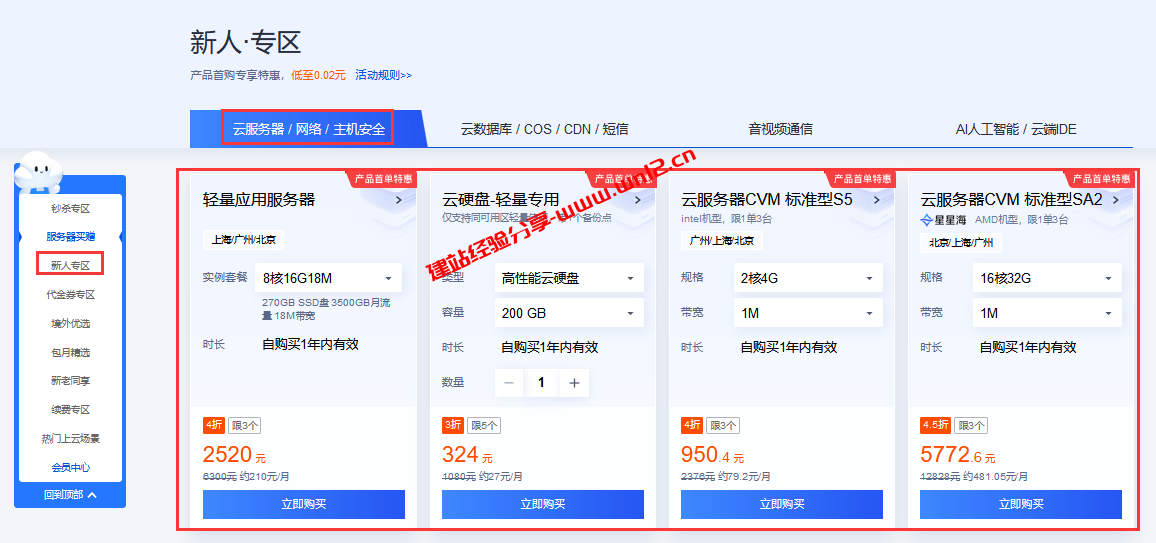The height and width of the screenshot is (543, 1156).
Task: Expand the SA2 card 带宽 1M dropdown
Action: click(1047, 313)
